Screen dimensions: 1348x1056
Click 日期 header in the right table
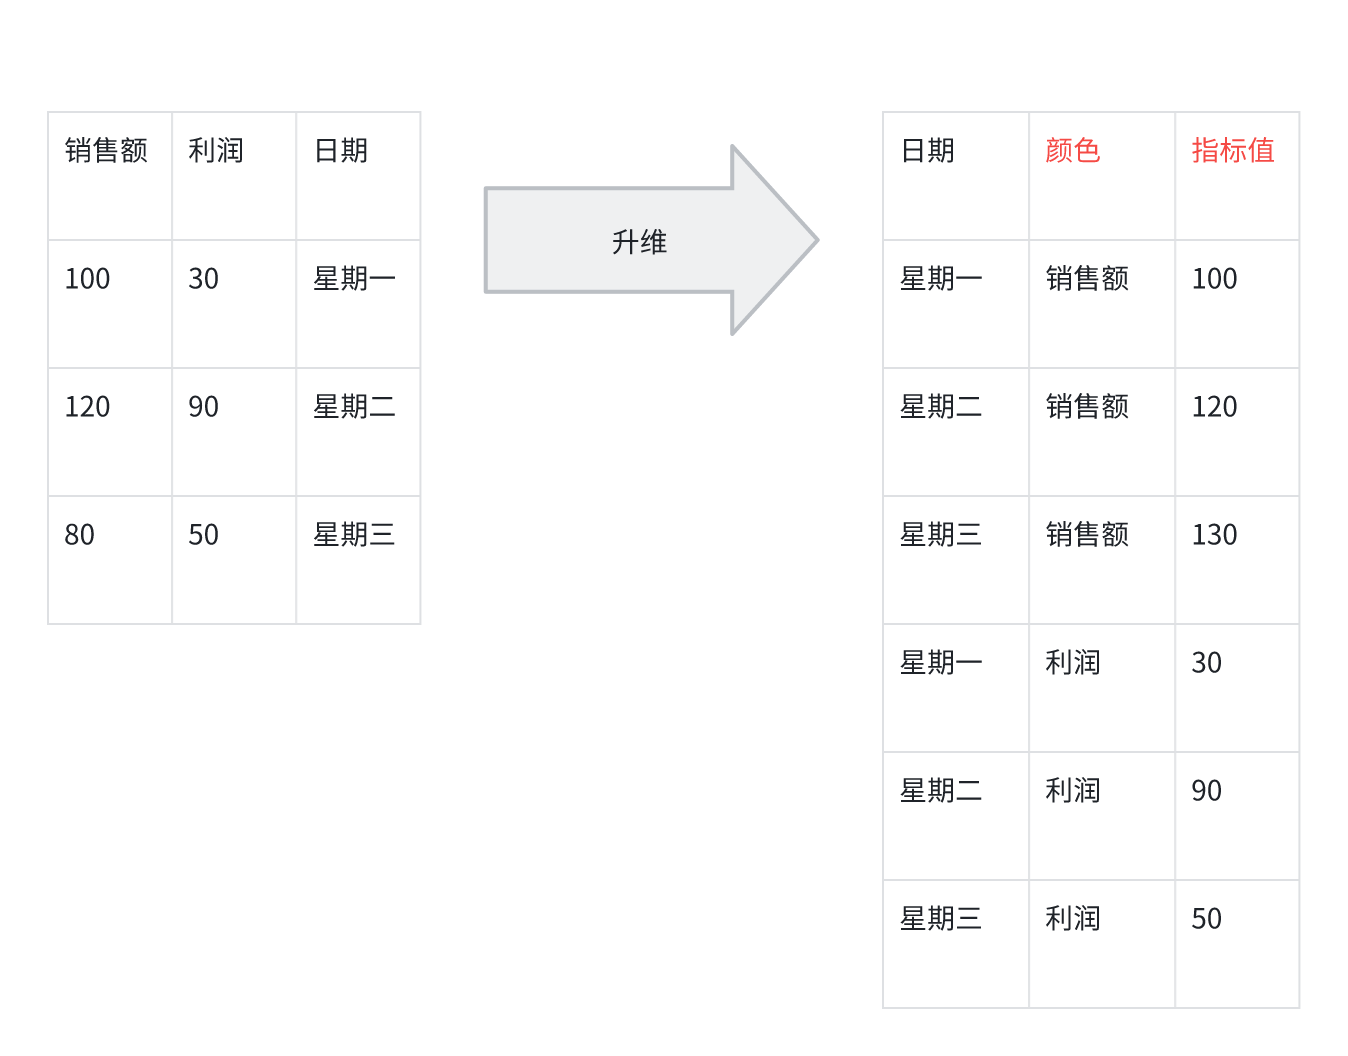pos(928,151)
